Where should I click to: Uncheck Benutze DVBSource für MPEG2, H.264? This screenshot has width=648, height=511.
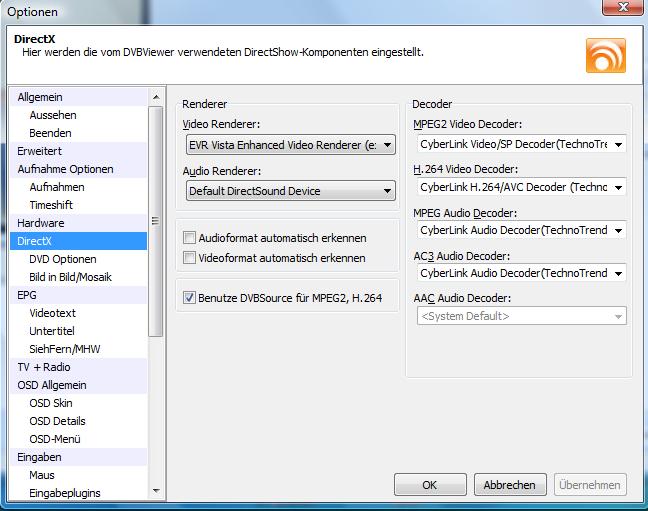pyautogui.click(x=190, y=297)
